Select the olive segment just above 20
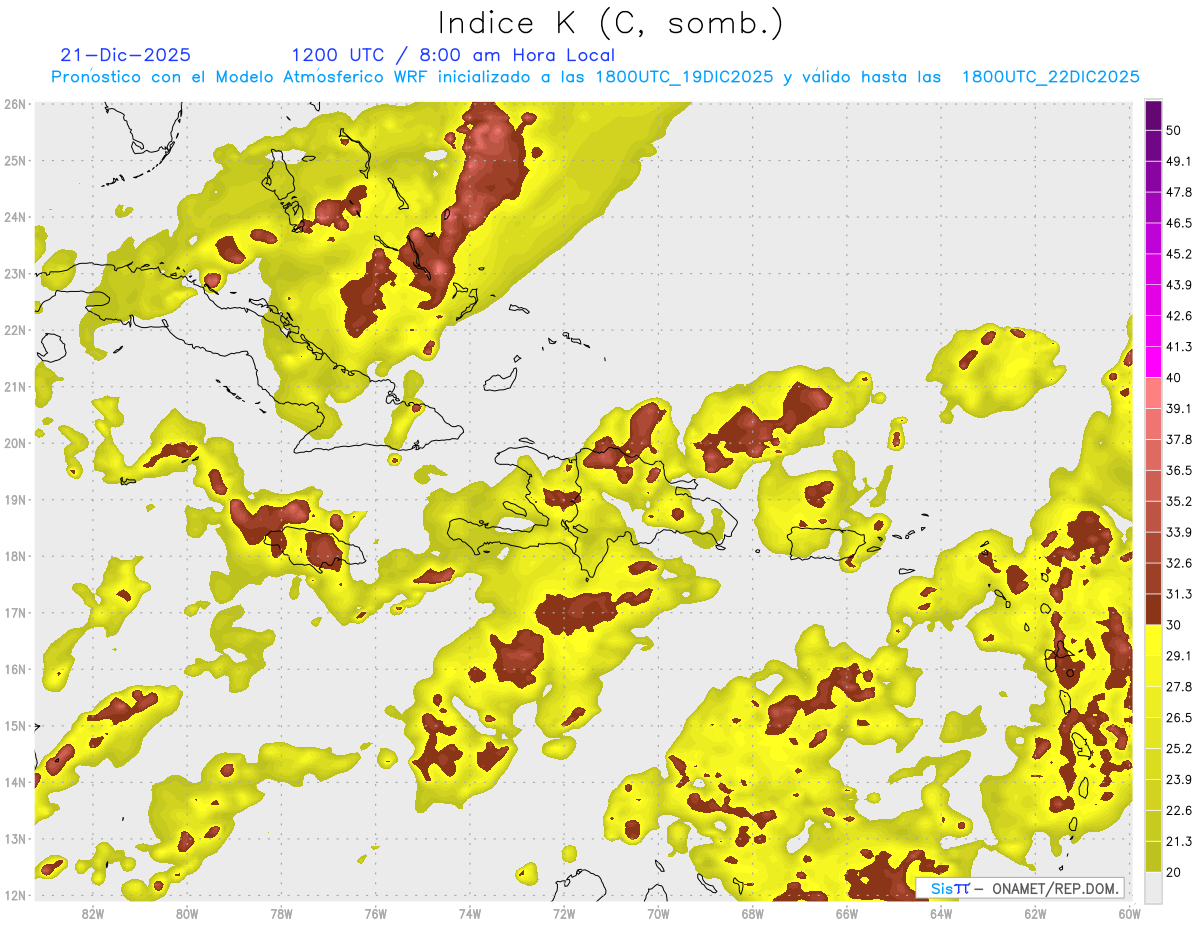The width and height of the screenshot is (1200, 927). click(1154, 856)
